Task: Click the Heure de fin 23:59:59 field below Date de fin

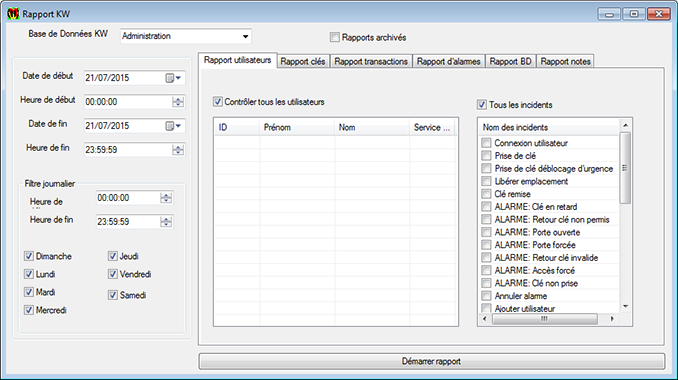Action: pos(134,150)
